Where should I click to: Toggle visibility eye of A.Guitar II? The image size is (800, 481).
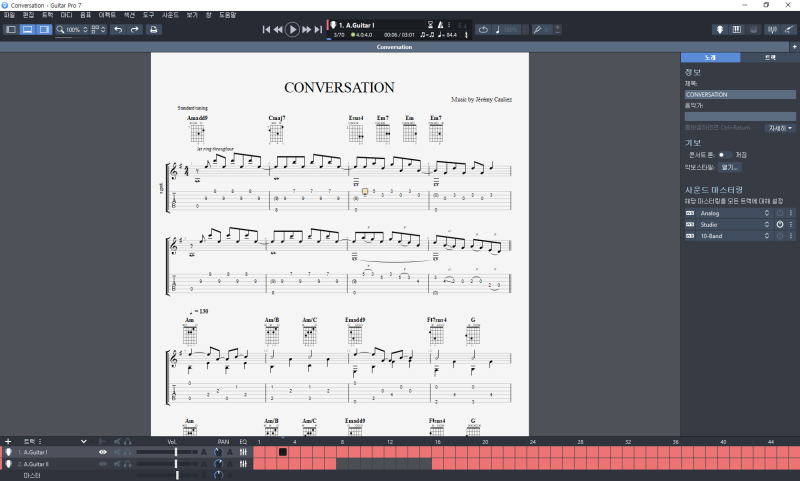tap(103, 464)
